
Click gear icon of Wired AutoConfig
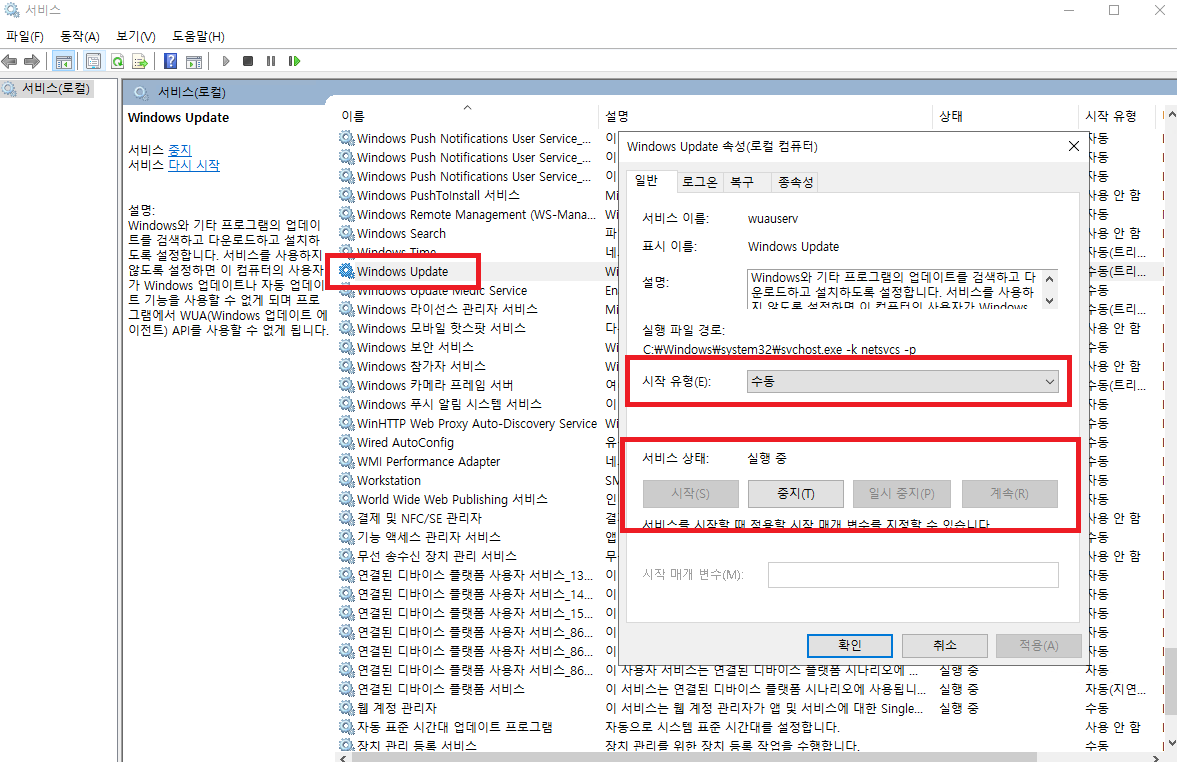click(346, 442)
